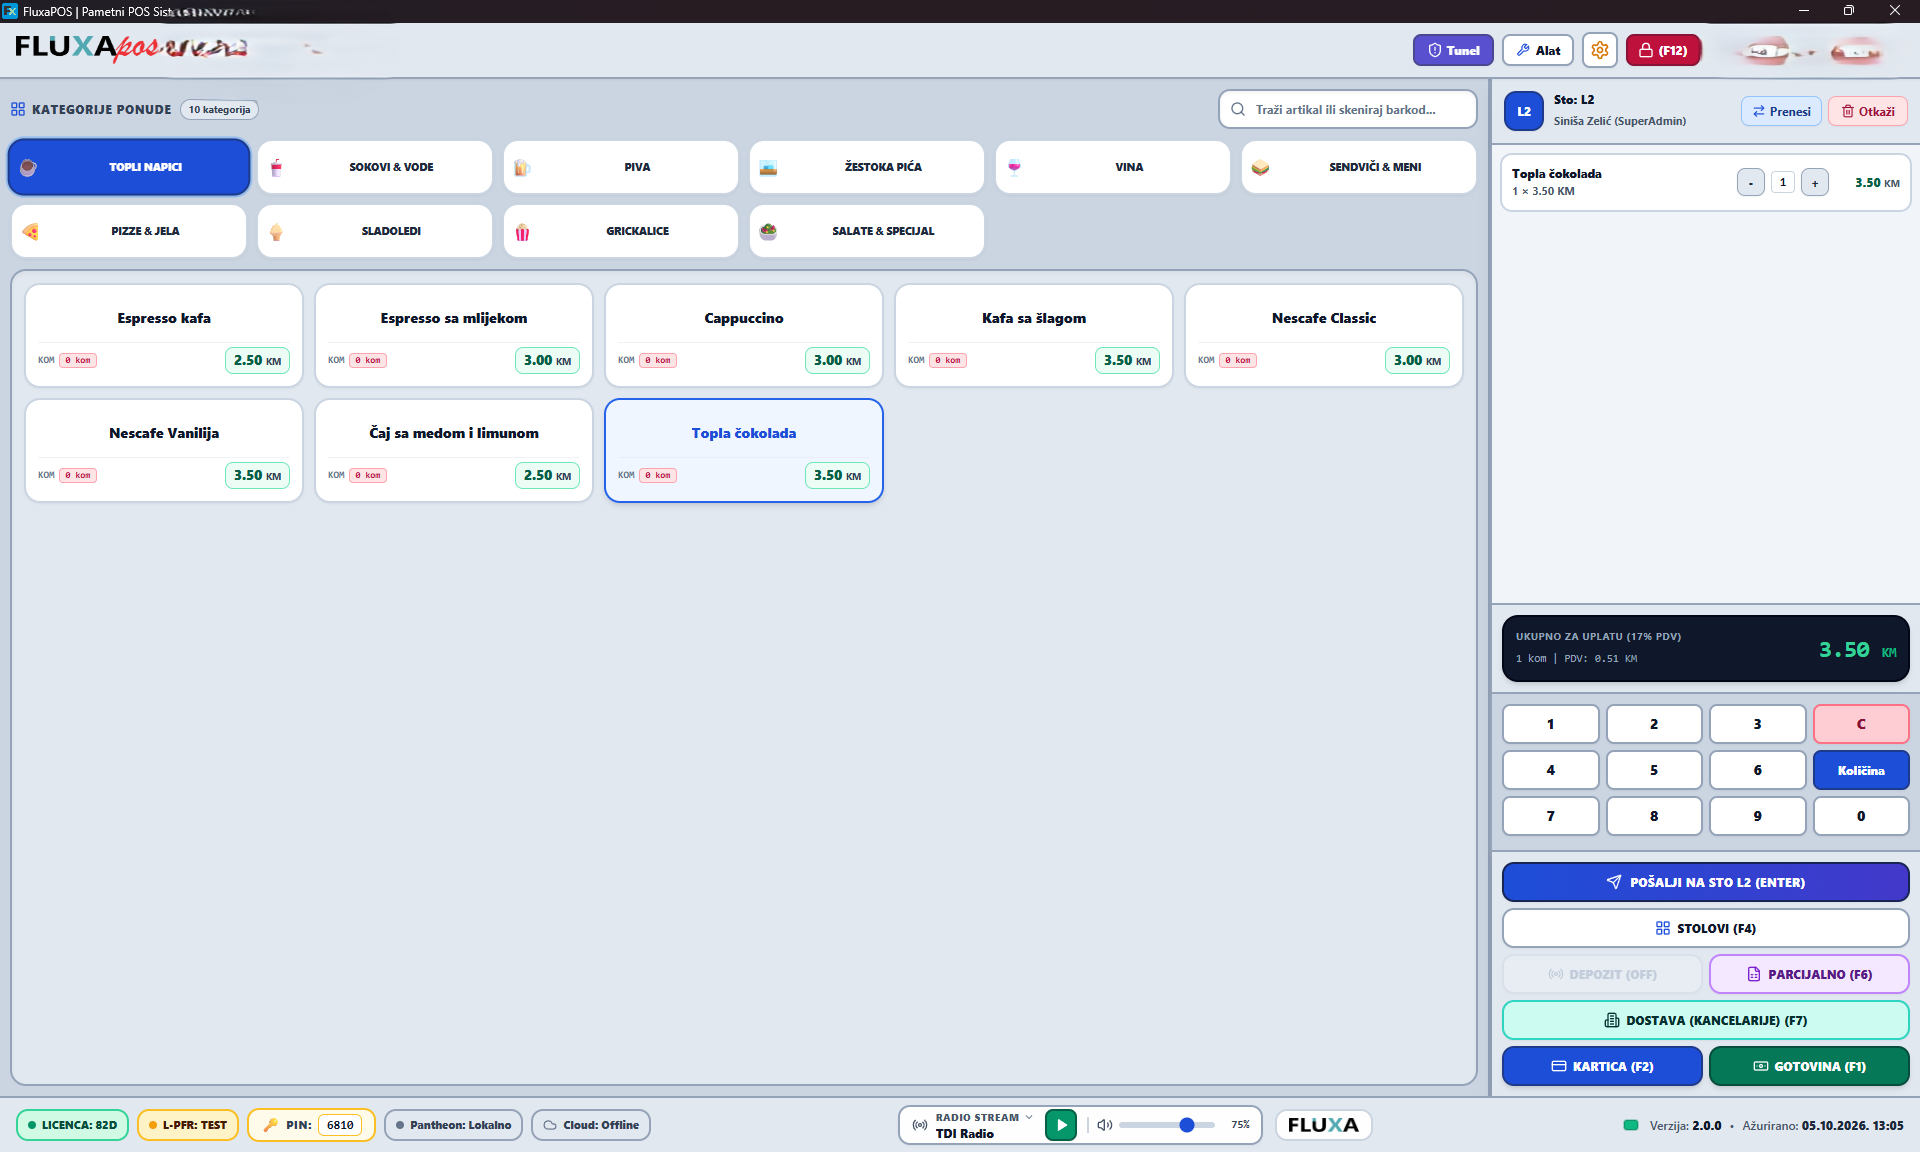Open the PIVA category
1920x1152 pixels.
[621, 167]
